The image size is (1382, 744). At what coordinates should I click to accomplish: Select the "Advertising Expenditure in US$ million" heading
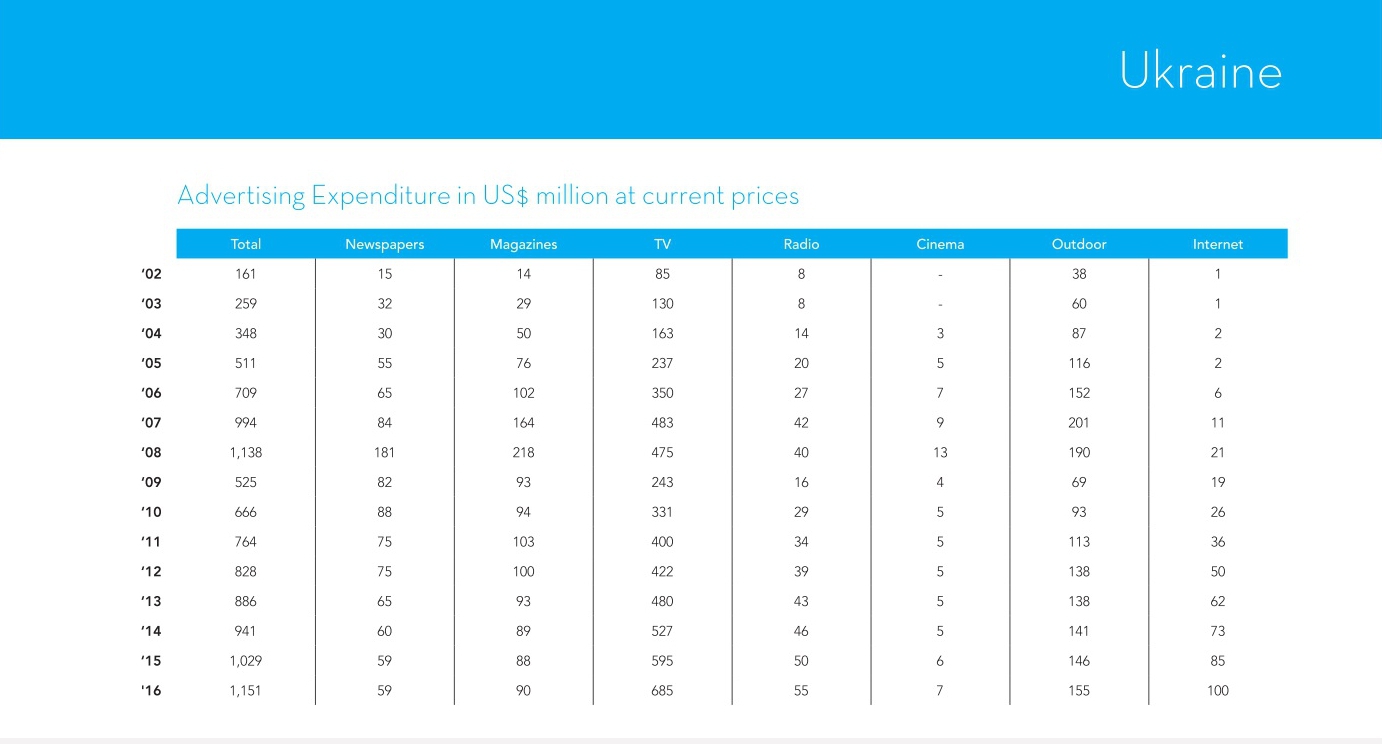[488, 195]
